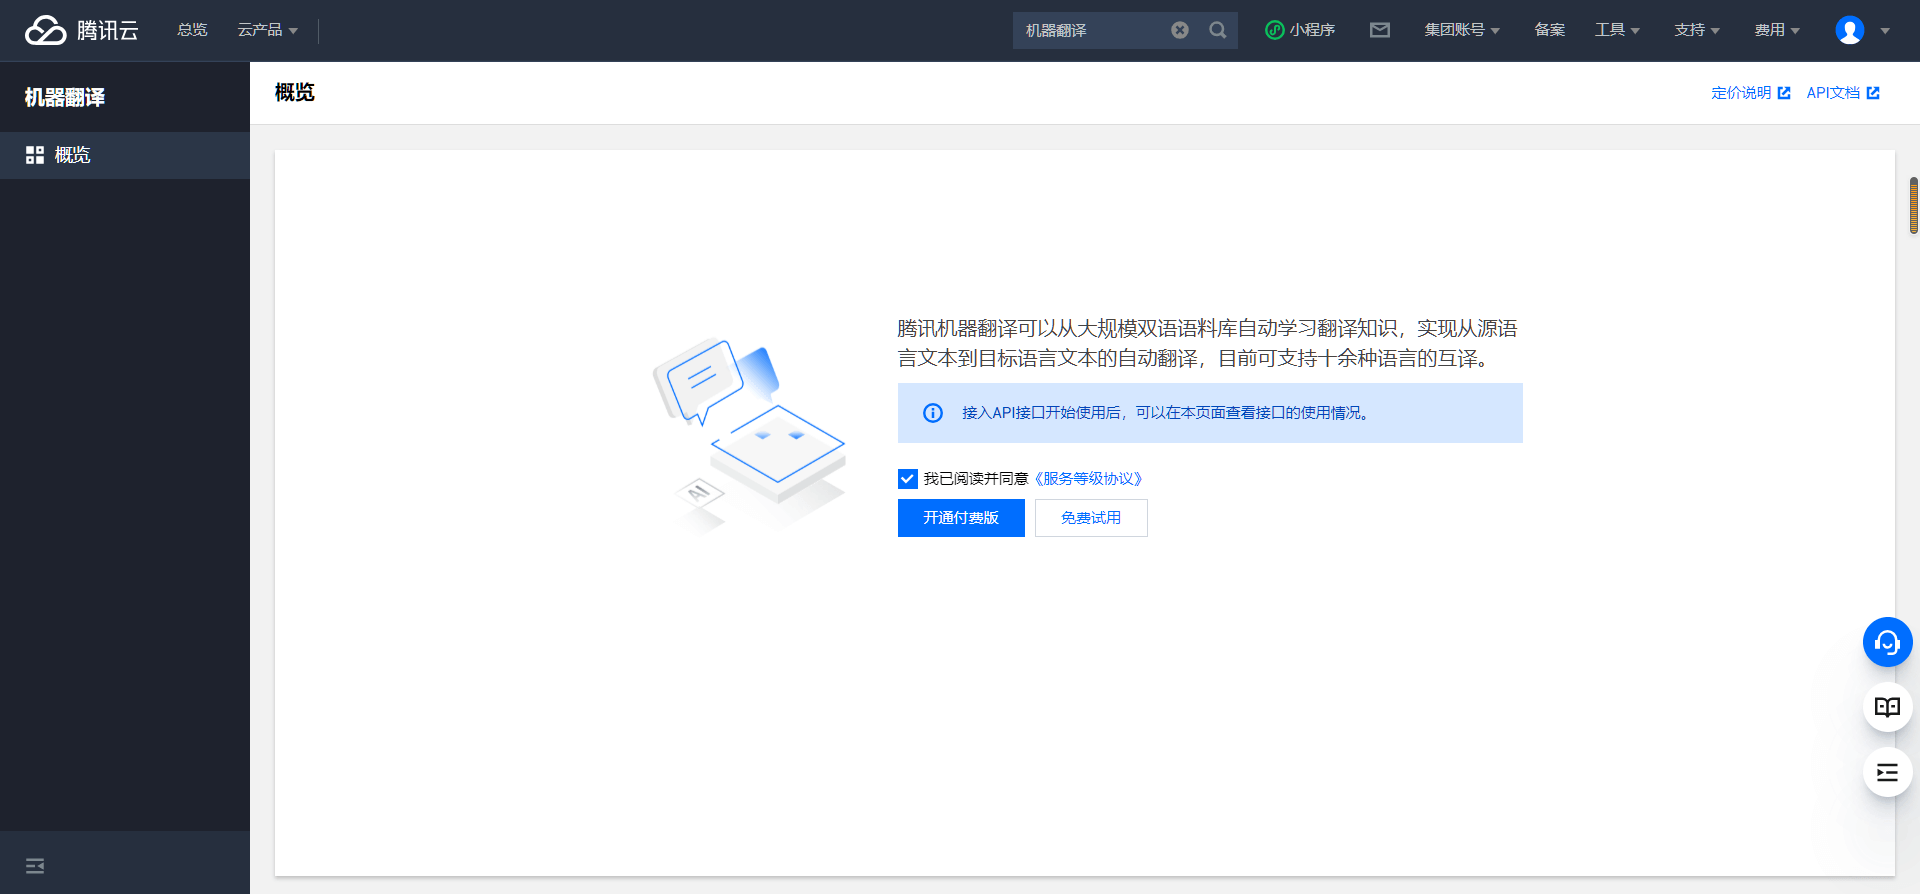The width and height of the screenshot is (1920, 894).
Task: Open the 《服务等级协议》 link
Action: (1088, 479)
